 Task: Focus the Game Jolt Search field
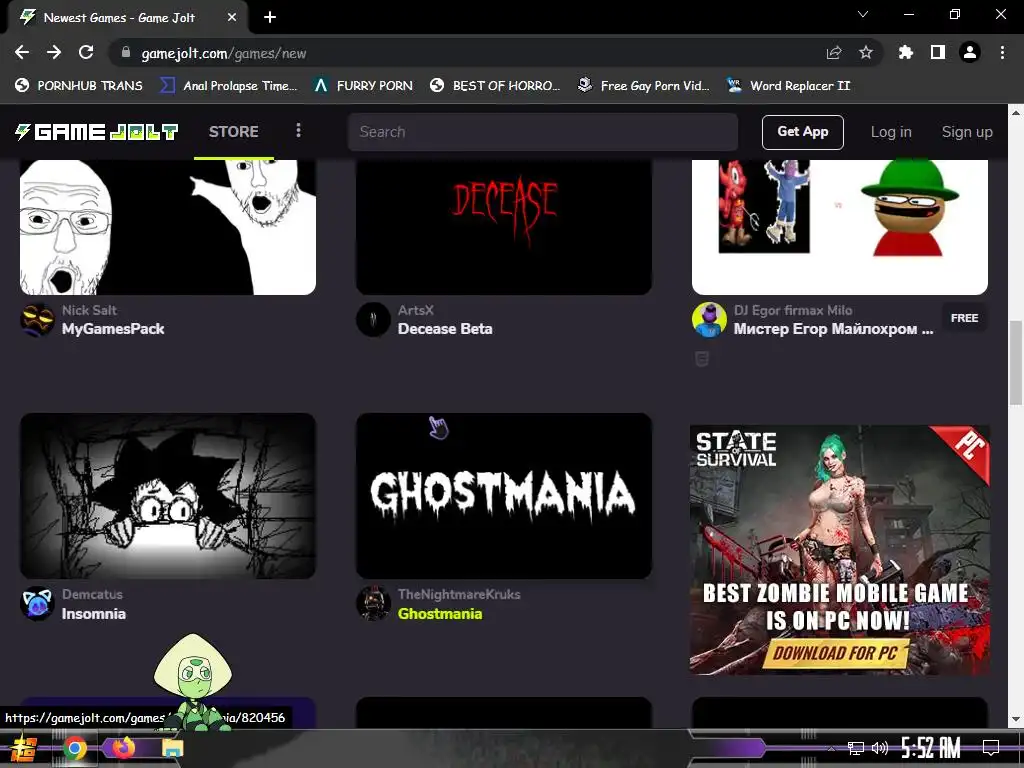pos(543,132)
